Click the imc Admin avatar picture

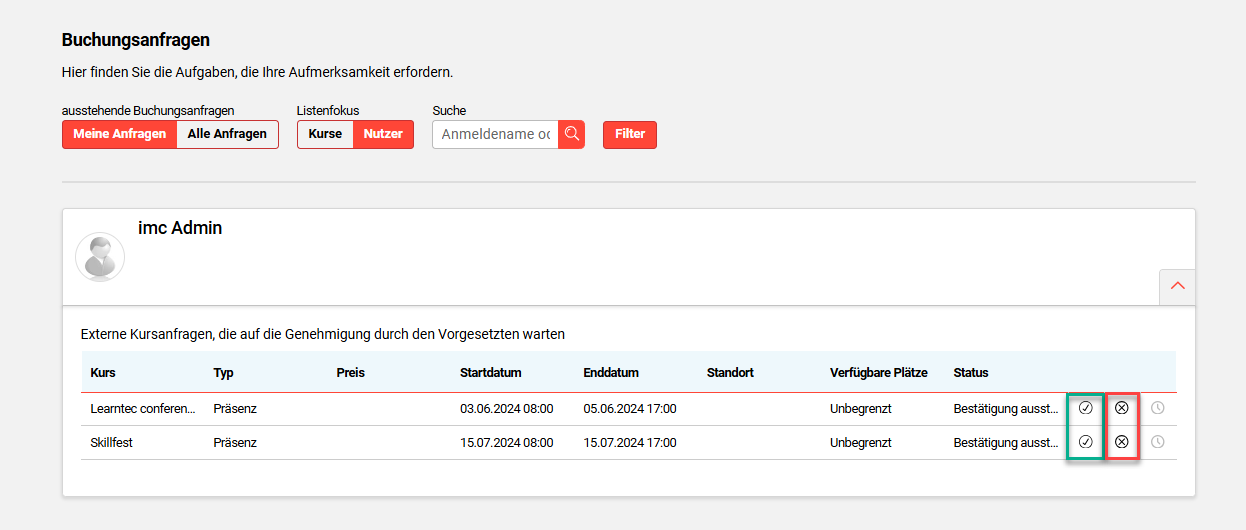[x=100, y=257]
